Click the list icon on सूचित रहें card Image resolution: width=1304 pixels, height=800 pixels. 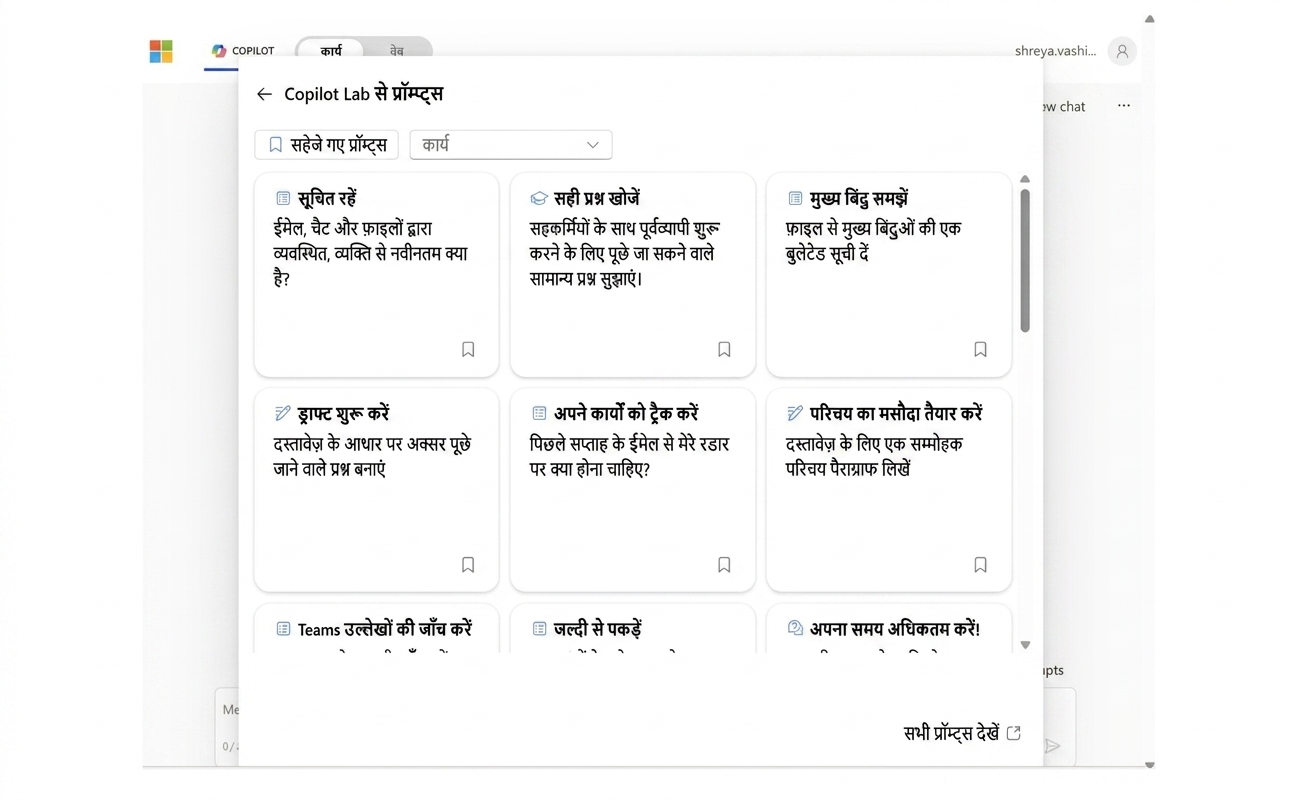point(283,199)
